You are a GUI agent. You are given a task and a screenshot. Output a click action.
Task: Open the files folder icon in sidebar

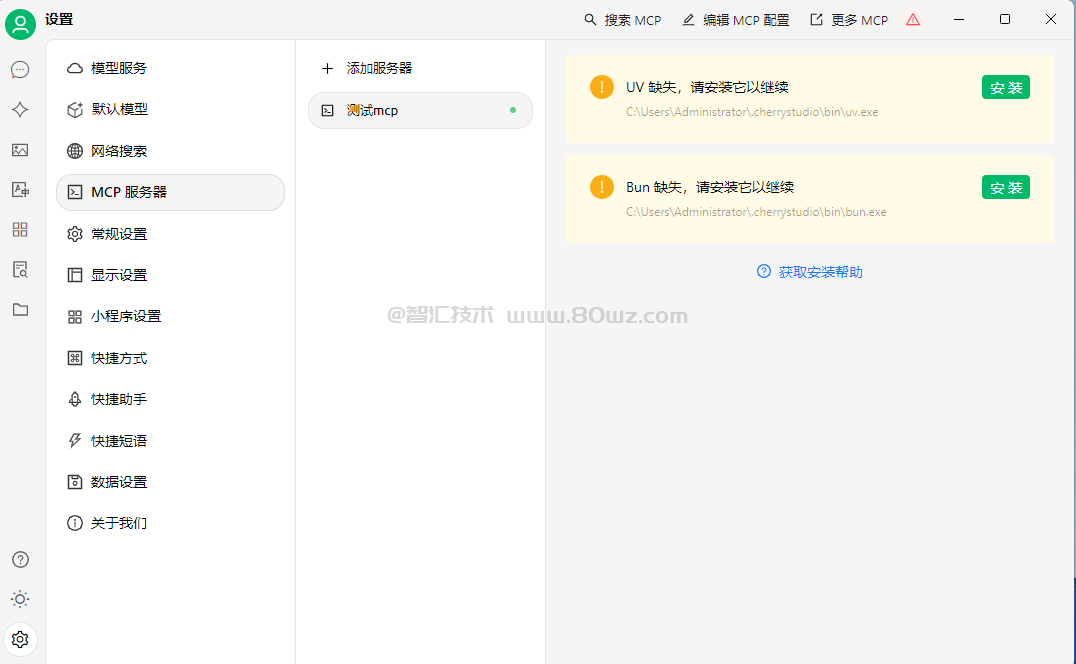[x=20, y=310]
